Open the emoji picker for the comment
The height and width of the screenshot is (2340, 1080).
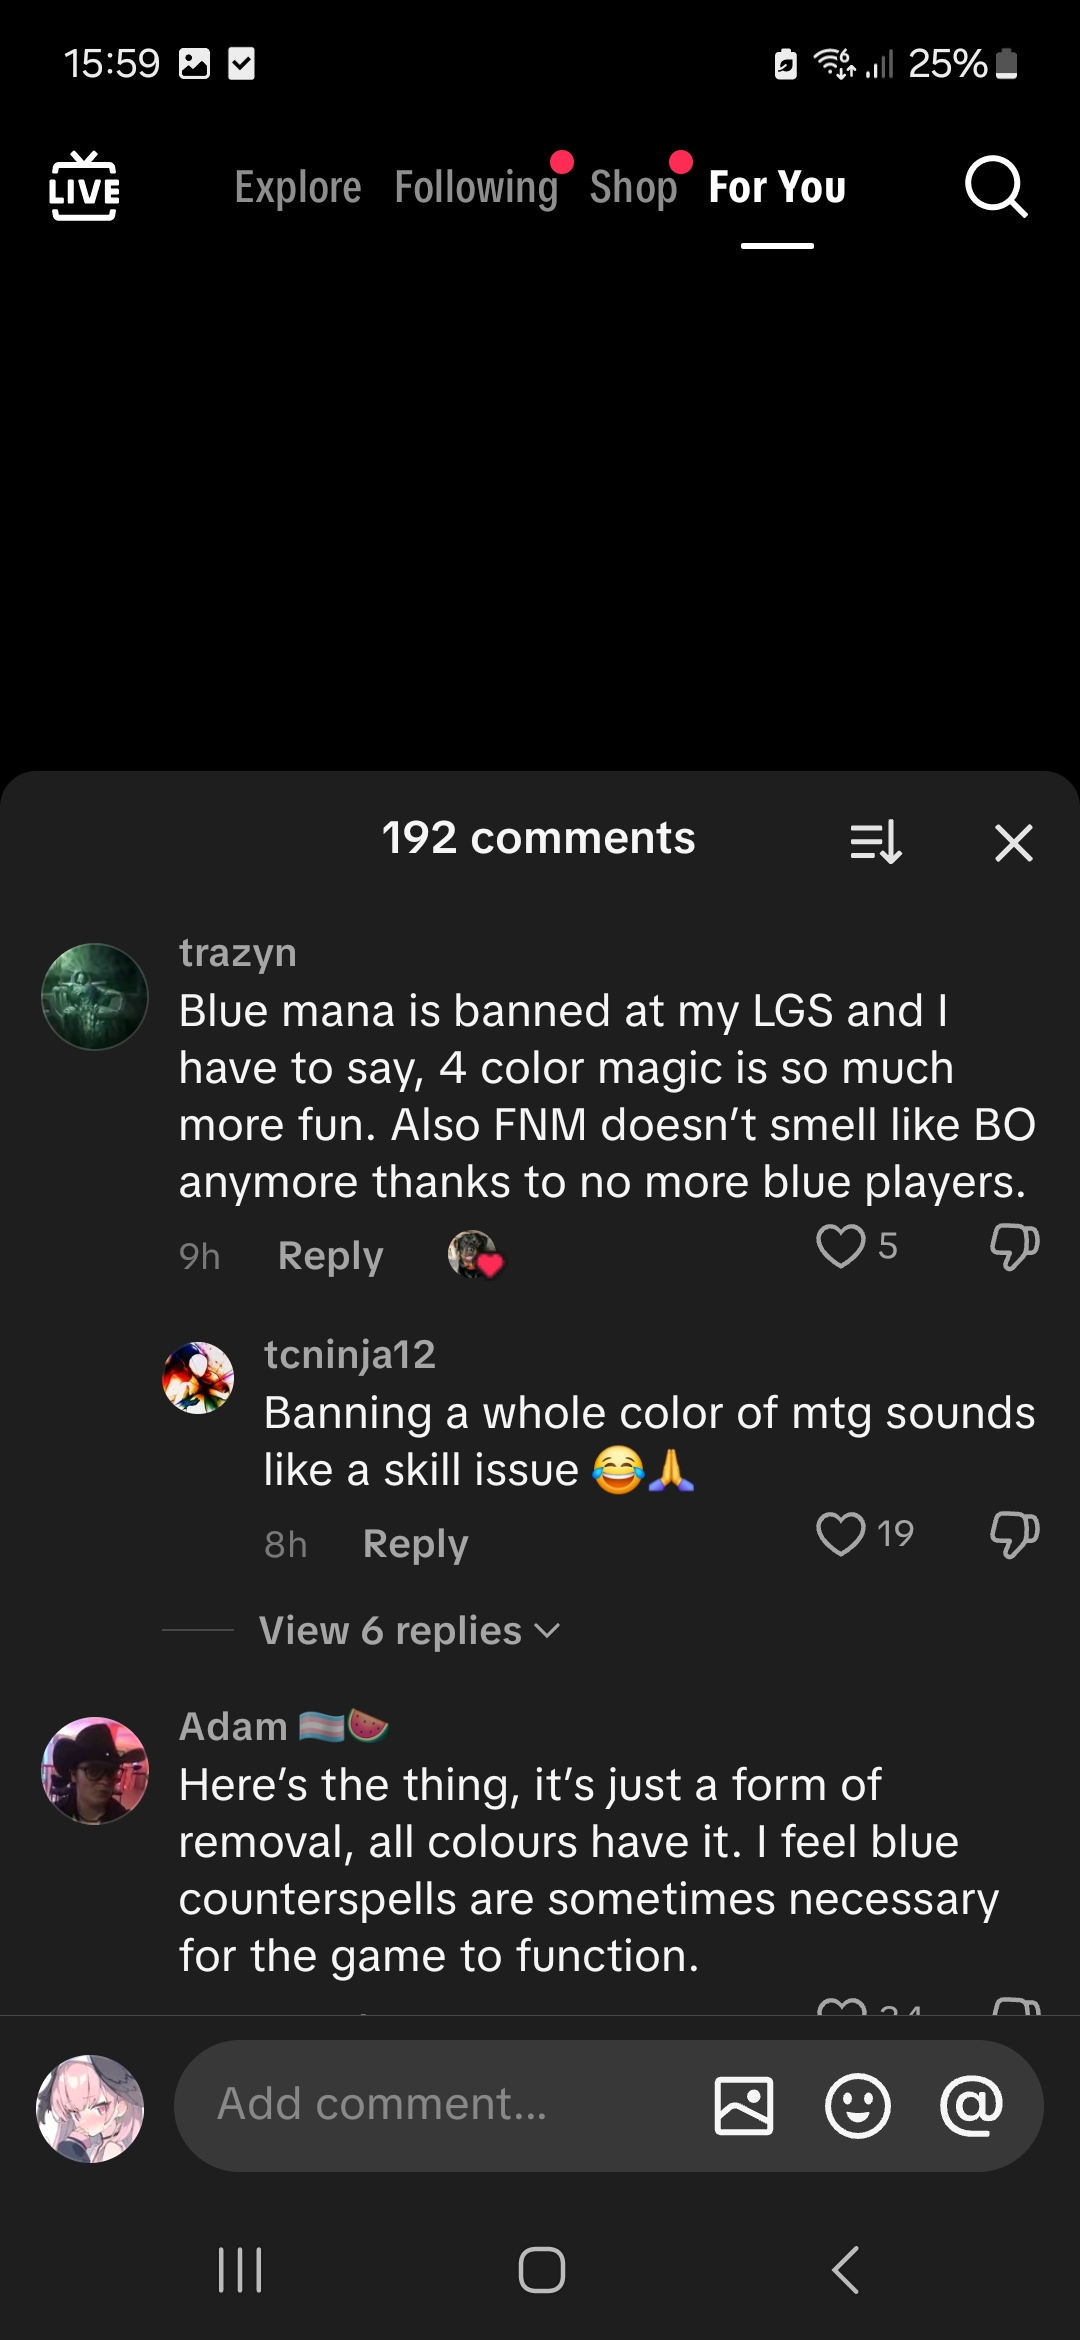pos(858,2105)
